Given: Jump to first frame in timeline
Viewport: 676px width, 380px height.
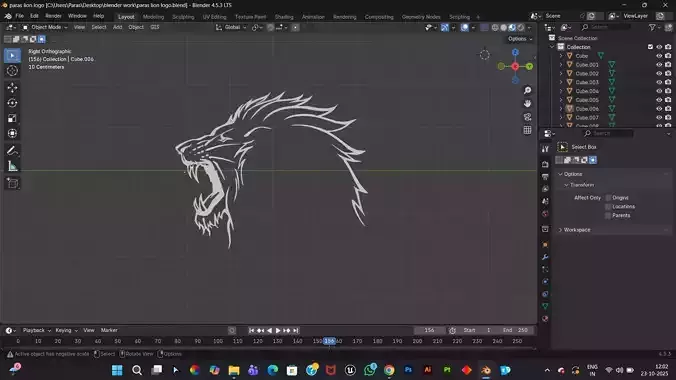Looking at the screenshot, I should pyautogui.click(x=251, y=330).
